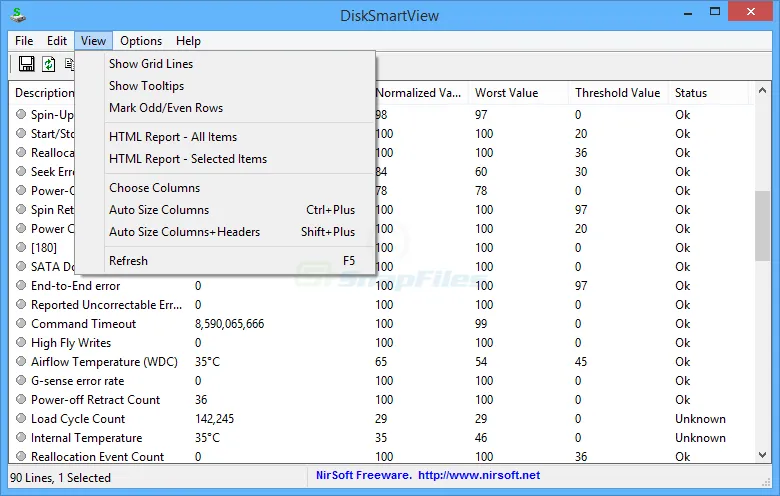
Task: Select the value 142,245 in Load Cycle Count row
Action: point(214,419)
